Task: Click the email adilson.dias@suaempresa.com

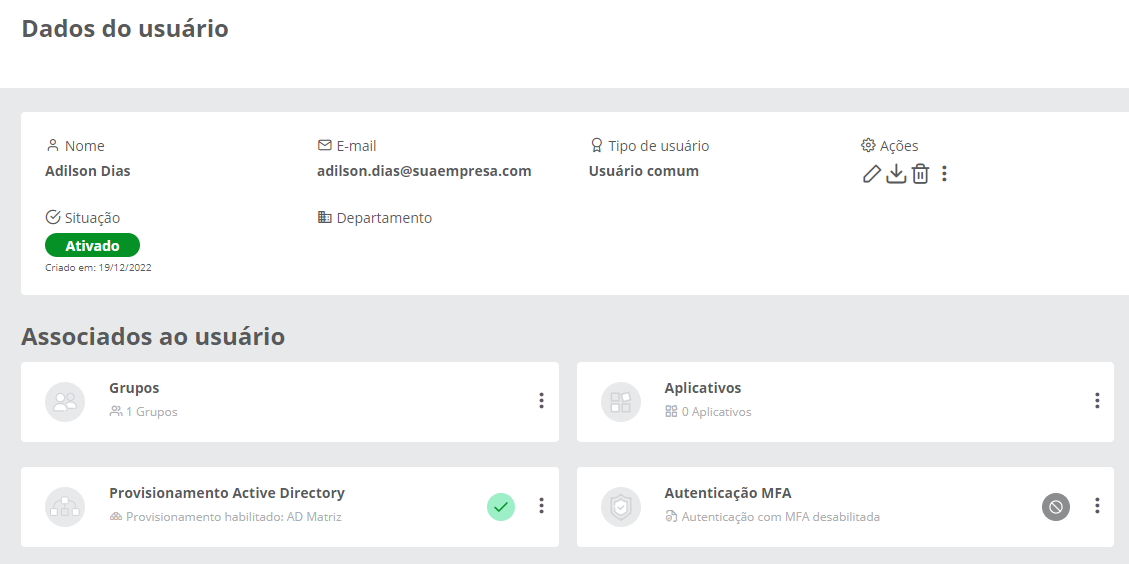Action: pos(424,171)
